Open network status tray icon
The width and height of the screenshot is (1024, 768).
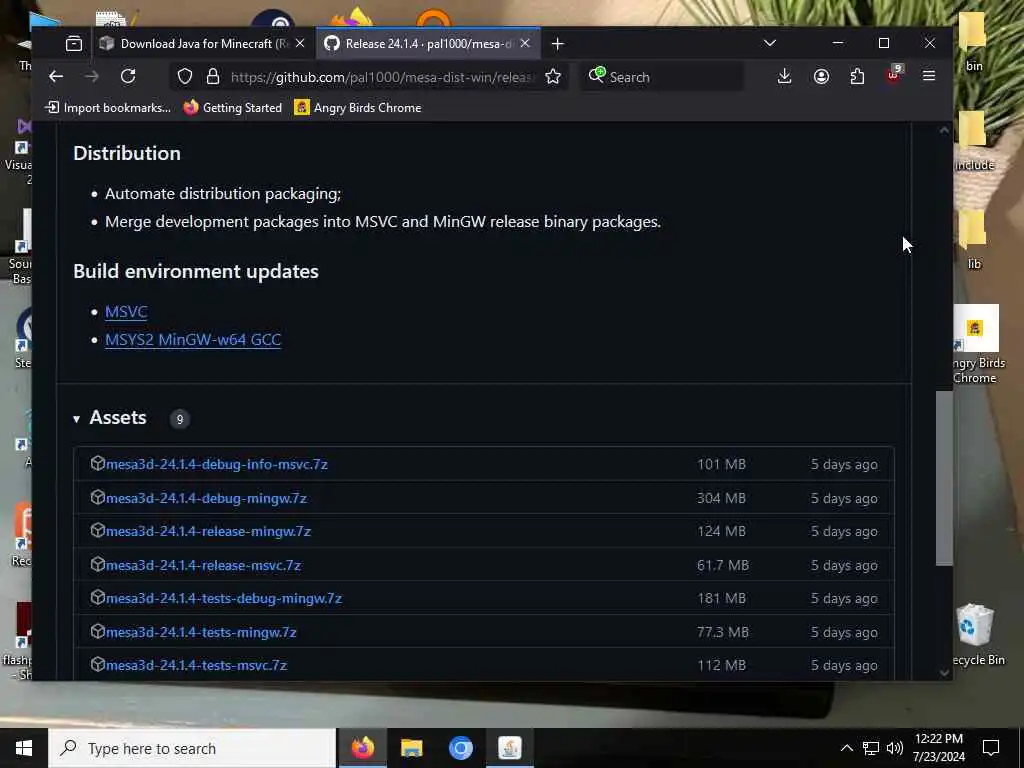871,748
